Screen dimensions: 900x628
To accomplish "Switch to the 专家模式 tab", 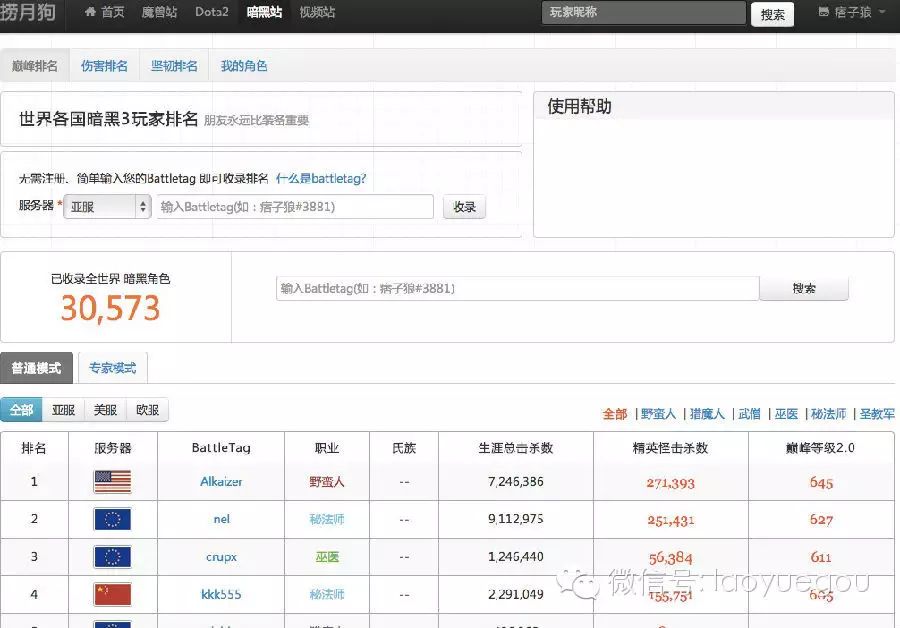I will pos(112,368).
